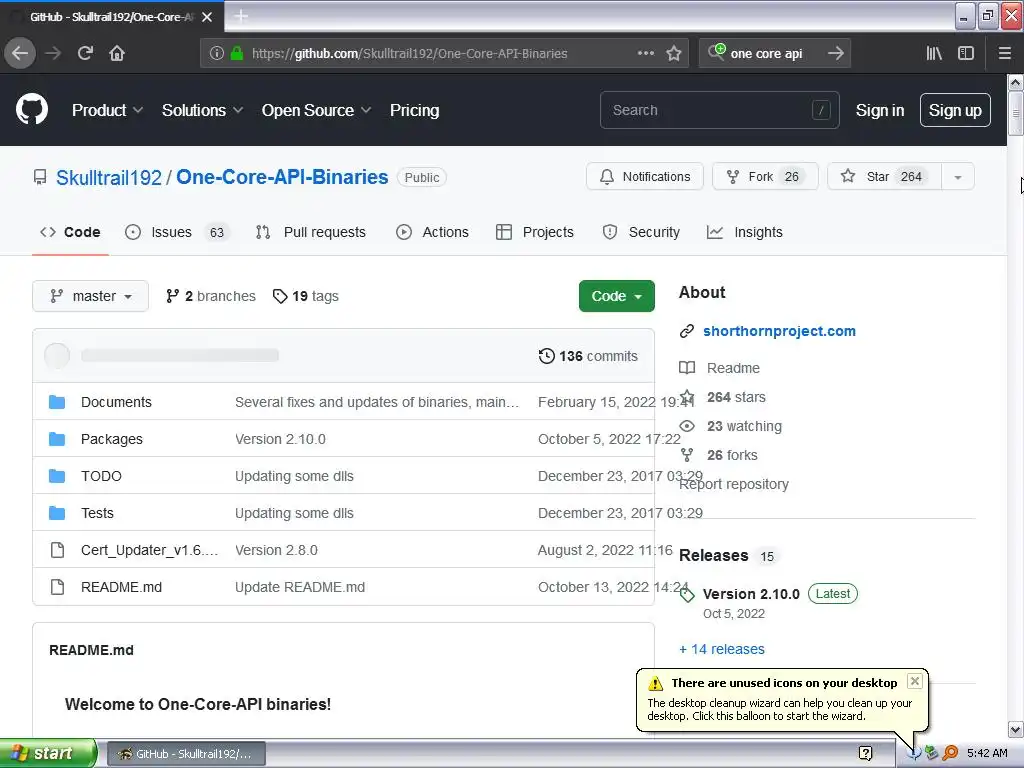Screen dimensions: 1024x768
Task: Run the 'one core api' search arrow
Action: 835,54
